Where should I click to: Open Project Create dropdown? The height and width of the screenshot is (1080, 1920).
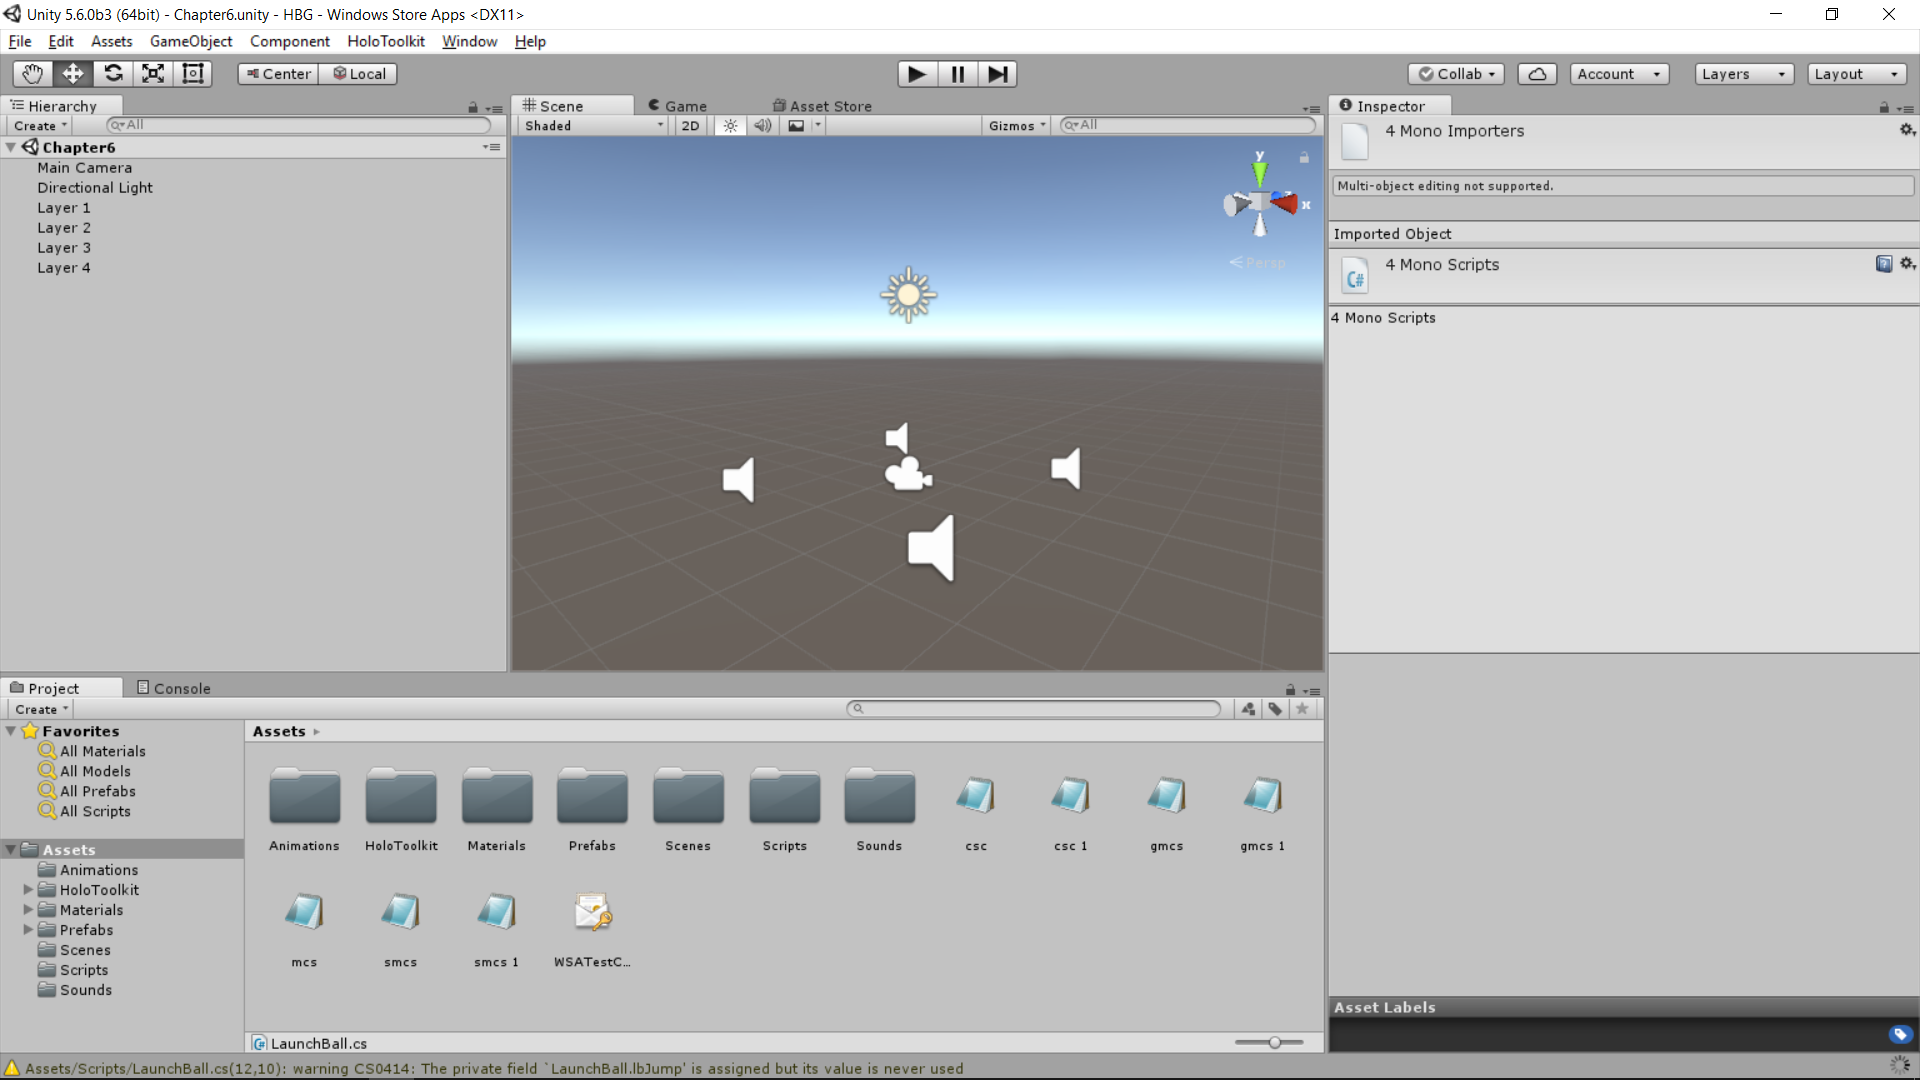(41, 709)
